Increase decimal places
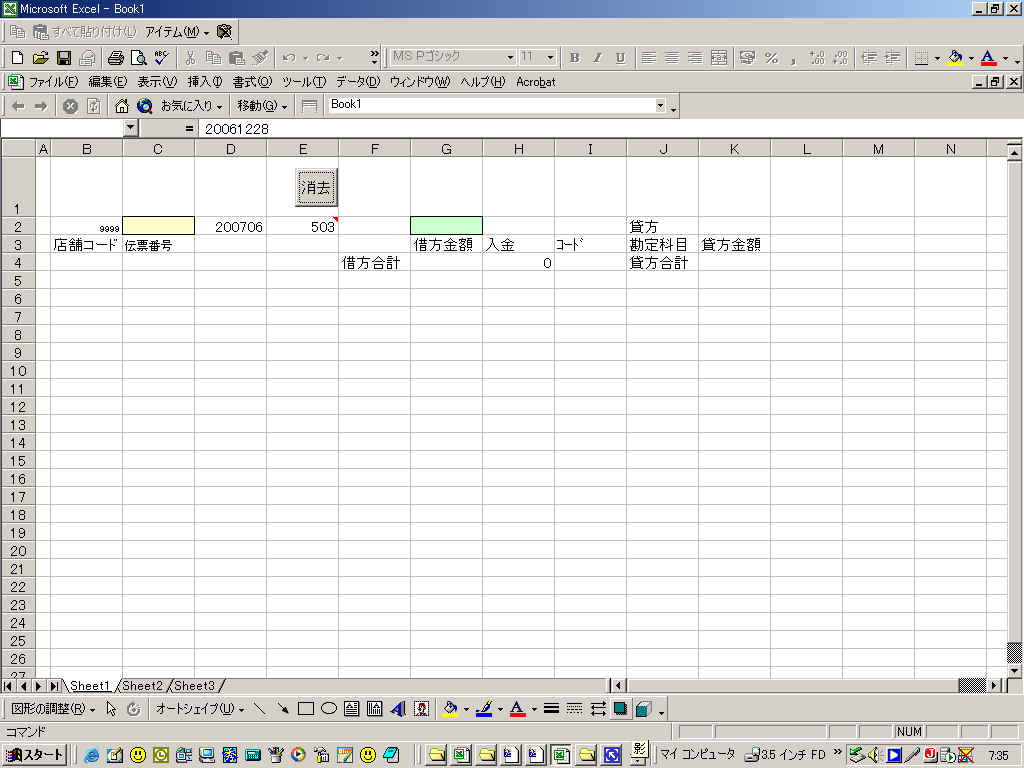 pos(817,57)
